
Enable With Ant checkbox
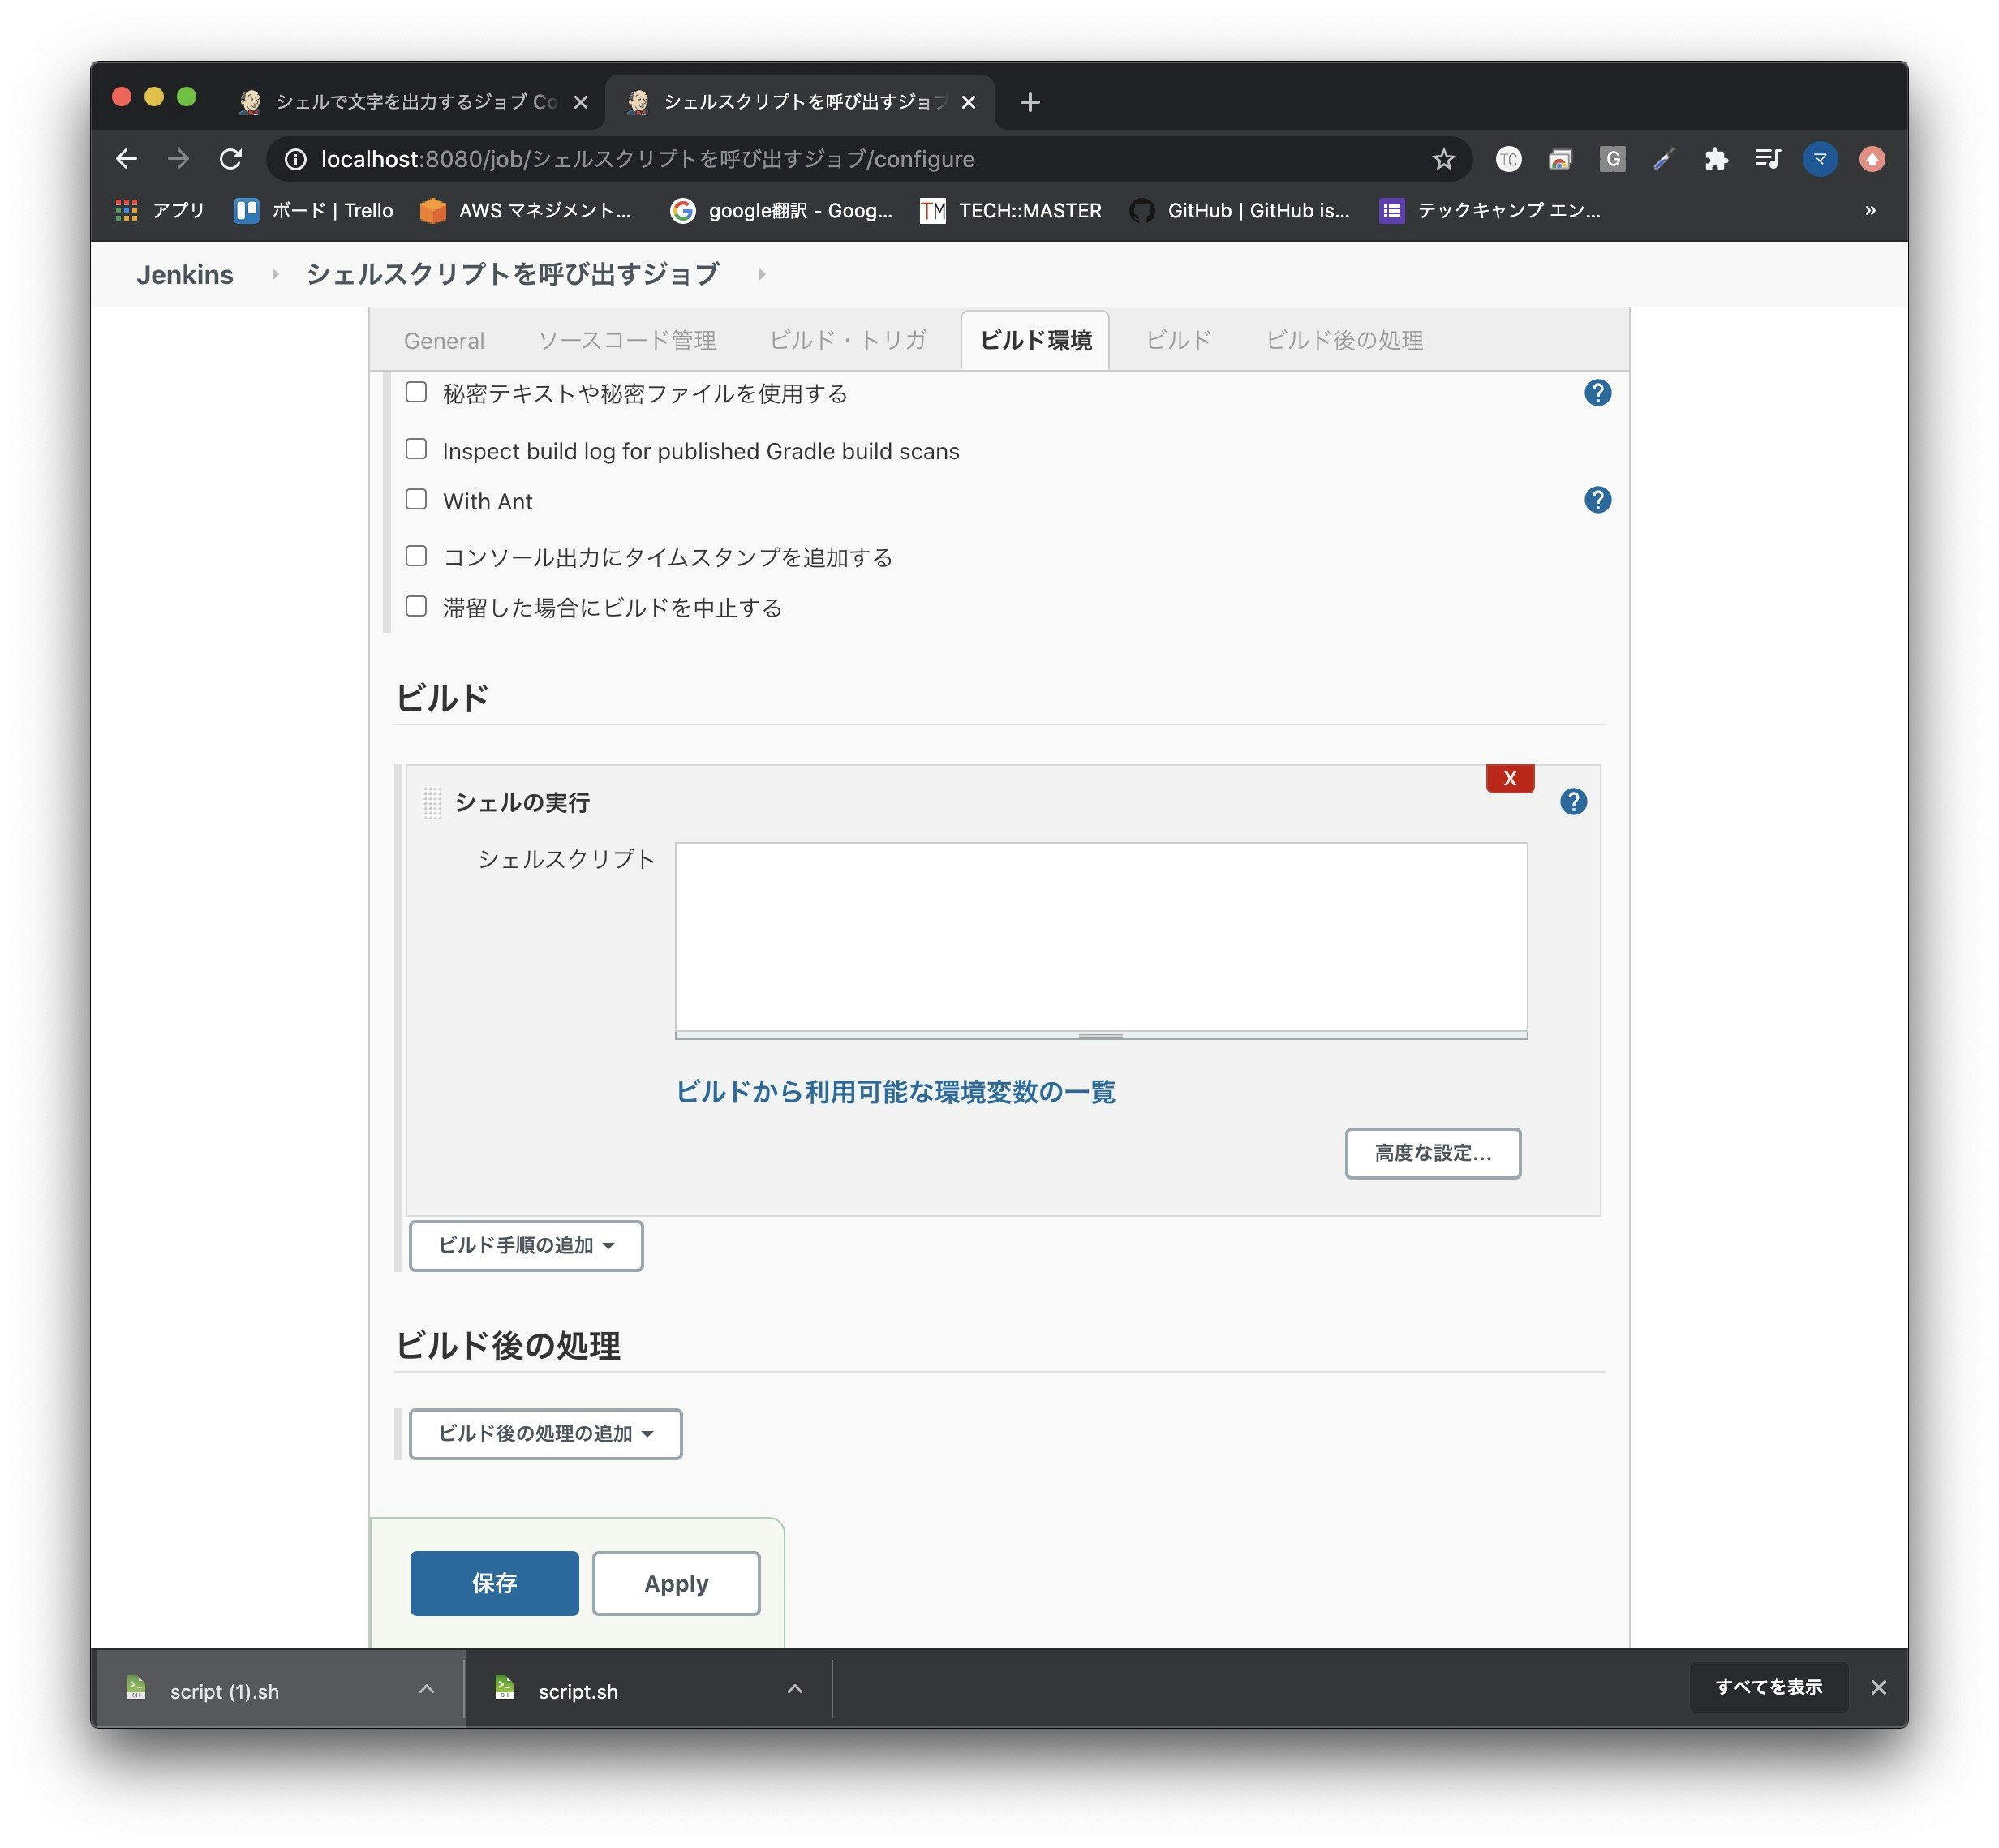pos(416,499)
